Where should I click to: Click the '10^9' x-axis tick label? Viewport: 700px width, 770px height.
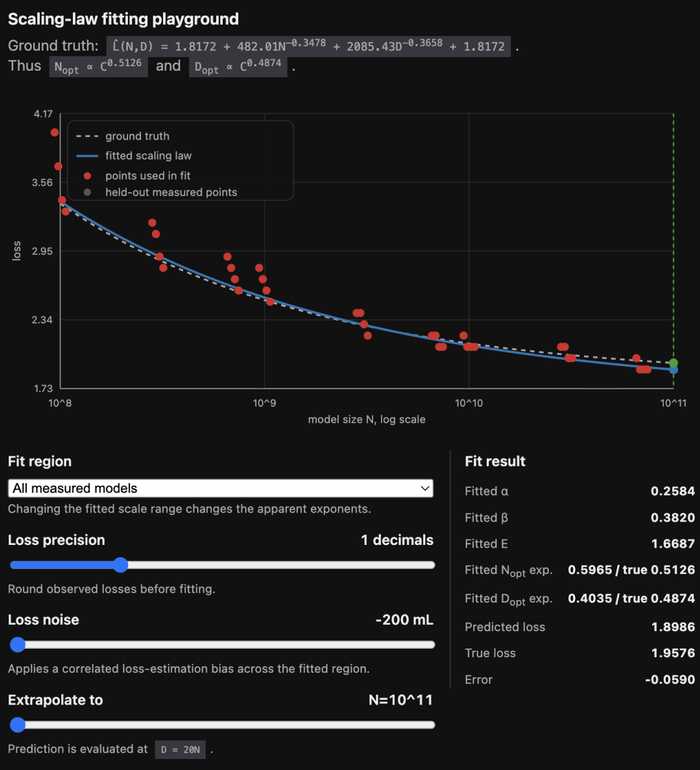(264, 403)
